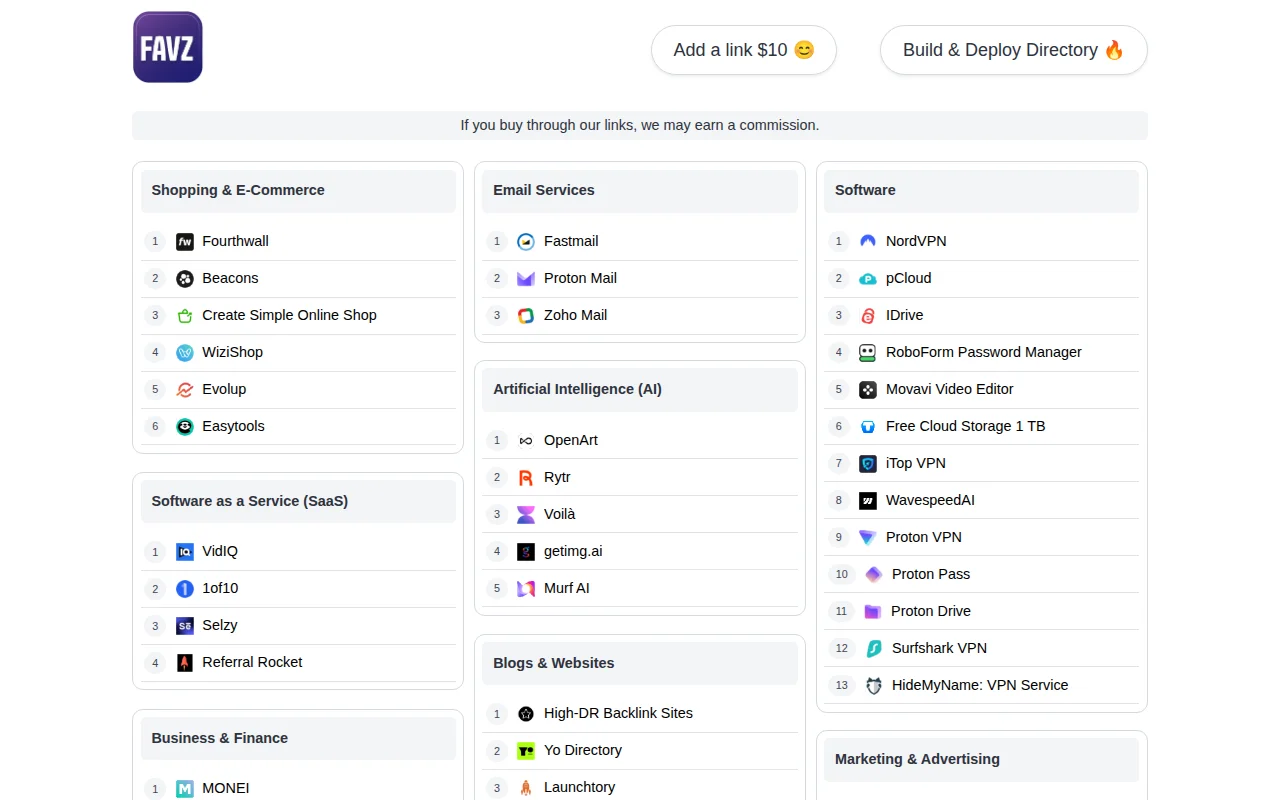Click the Beacons icon
The image size is (1280, 800).
click(x=185, y=278)
